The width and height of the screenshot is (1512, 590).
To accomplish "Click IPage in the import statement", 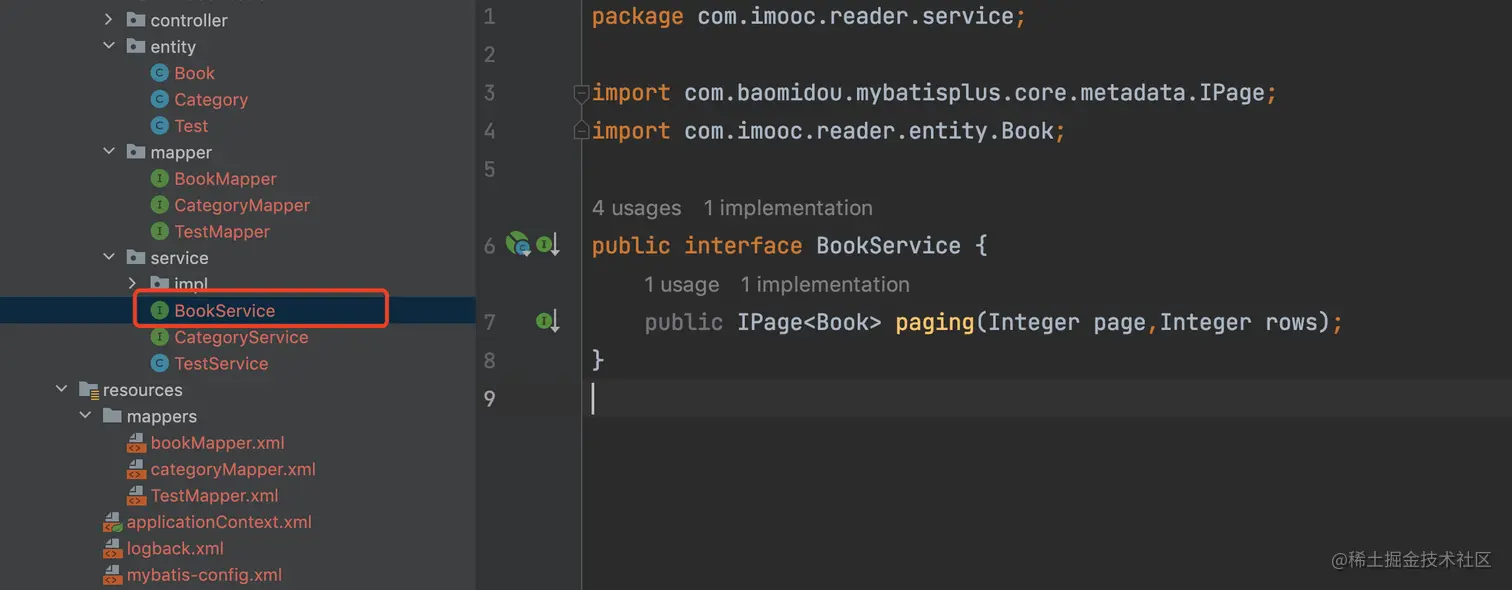I will (x=1232, y=93).
